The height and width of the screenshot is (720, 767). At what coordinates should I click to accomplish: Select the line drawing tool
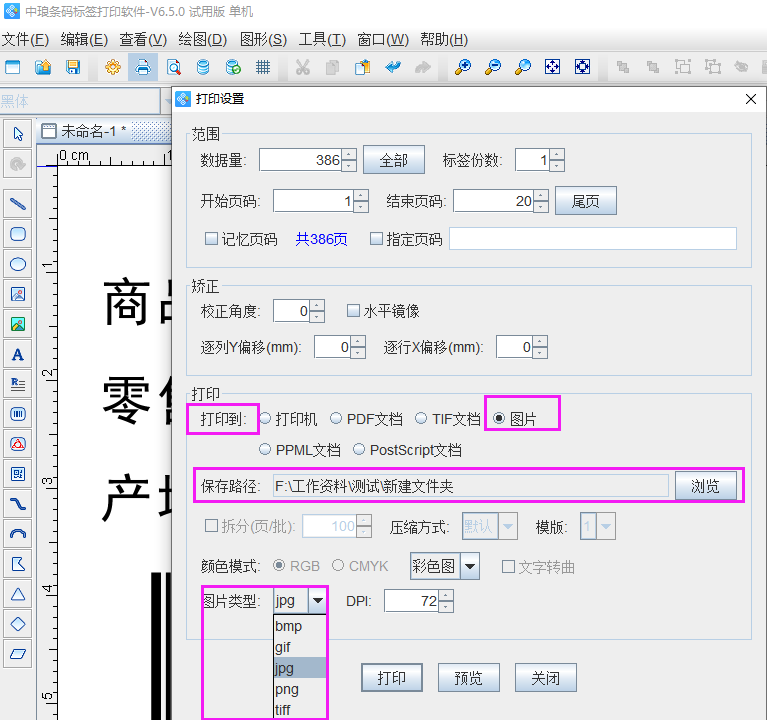click(x=18, y=203)
